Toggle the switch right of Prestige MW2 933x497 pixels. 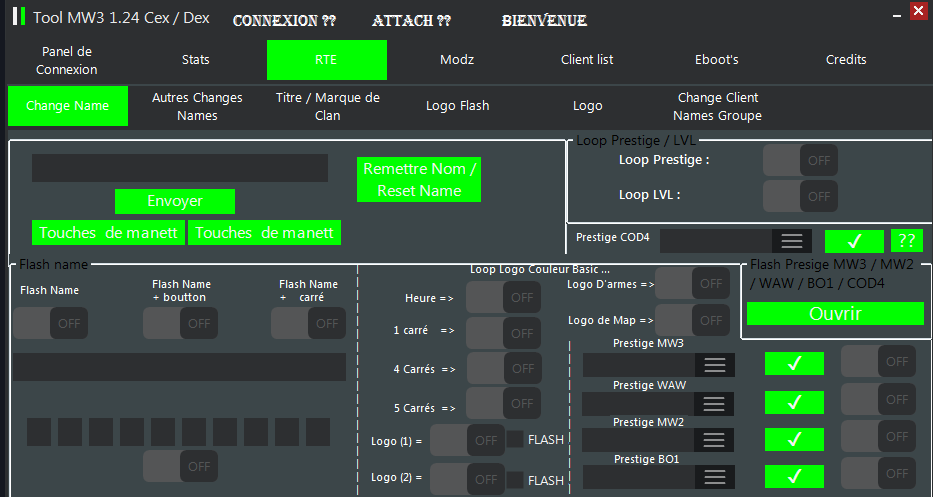click(x=878, y=436)
